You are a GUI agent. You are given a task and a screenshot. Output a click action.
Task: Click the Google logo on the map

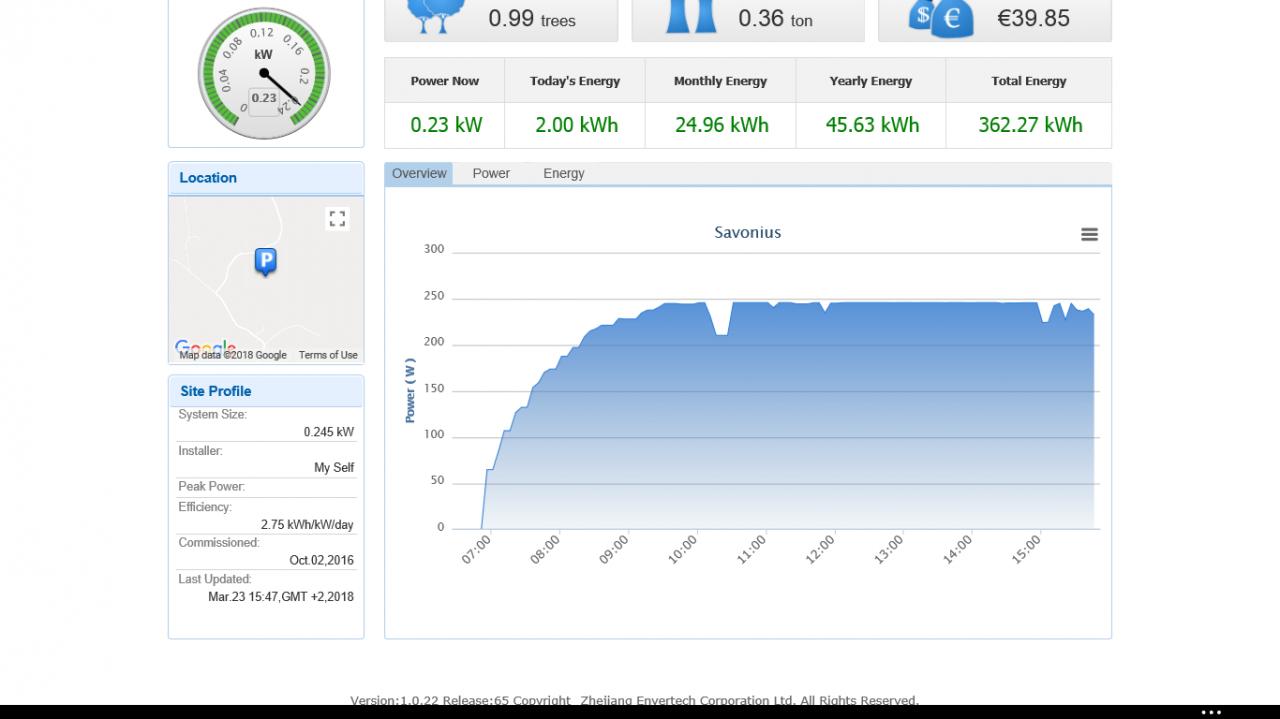205,348
